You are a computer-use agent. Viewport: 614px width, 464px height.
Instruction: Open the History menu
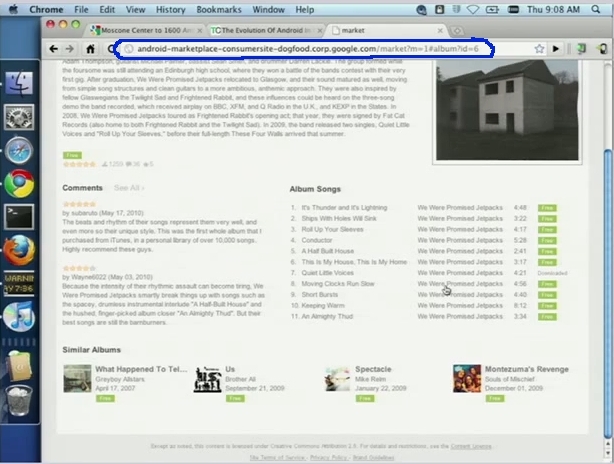171,9
